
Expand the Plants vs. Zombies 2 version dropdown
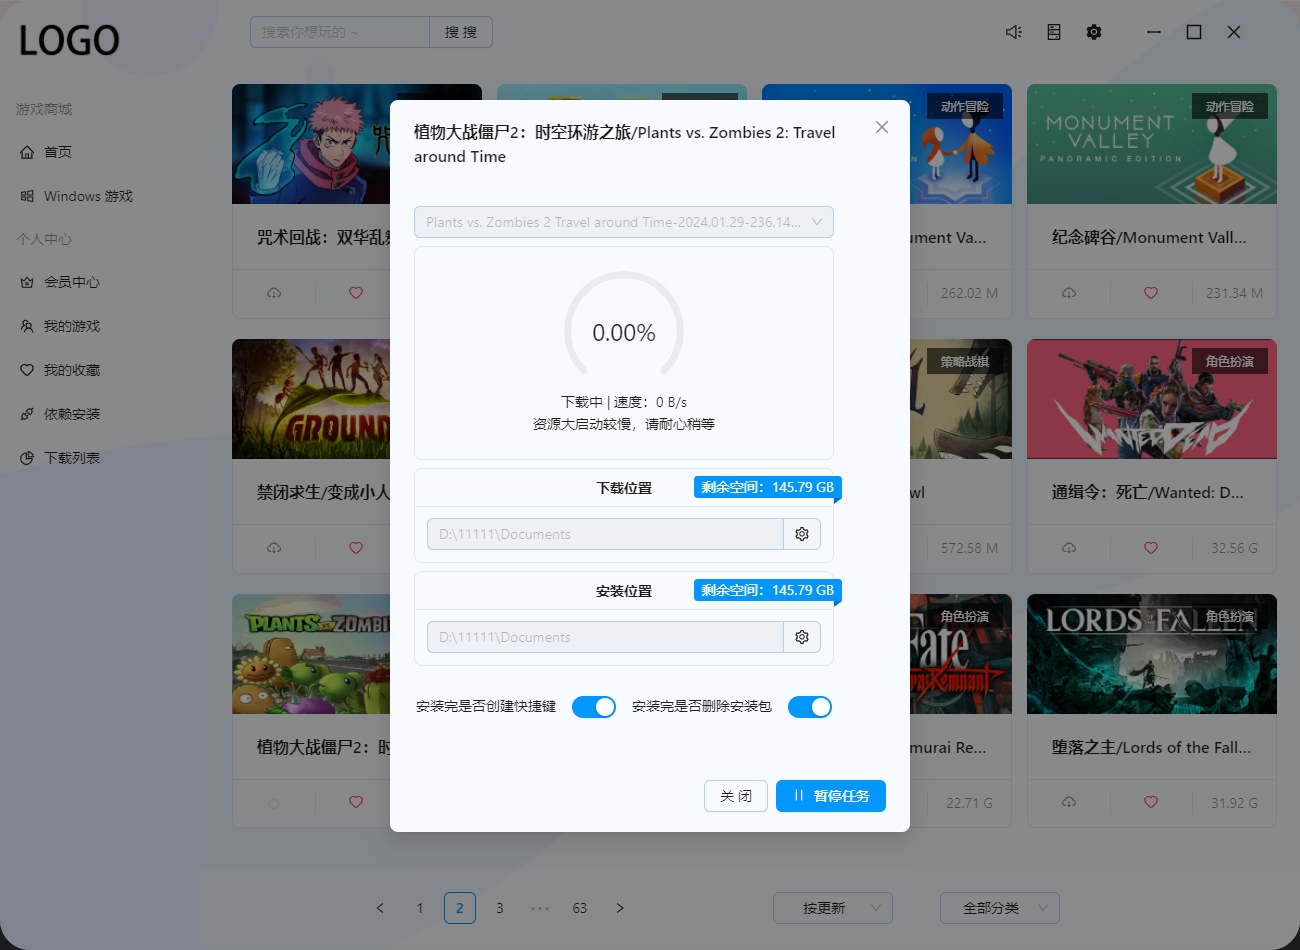point(624,222)
